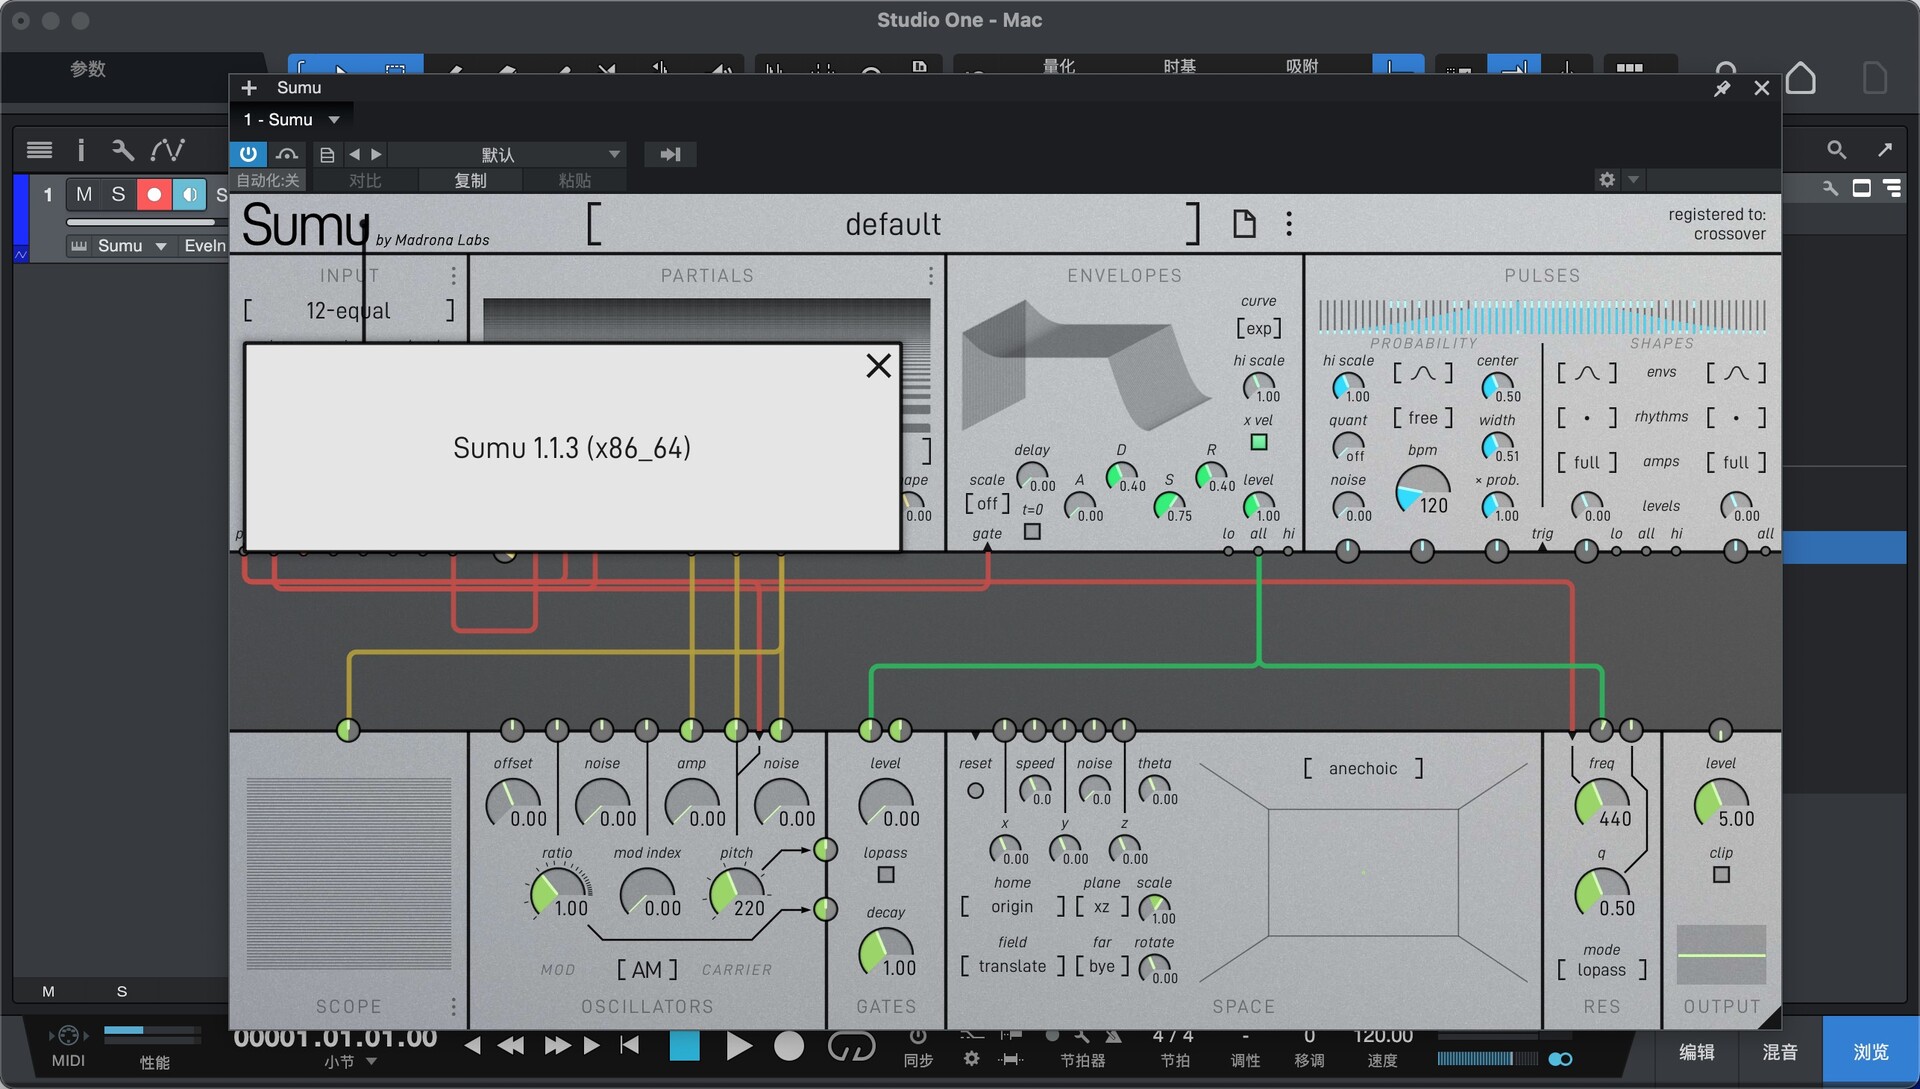Open the 编辑 tab
The height and width of the screenshot is (1089, 1920).
pos(1696,1052)
